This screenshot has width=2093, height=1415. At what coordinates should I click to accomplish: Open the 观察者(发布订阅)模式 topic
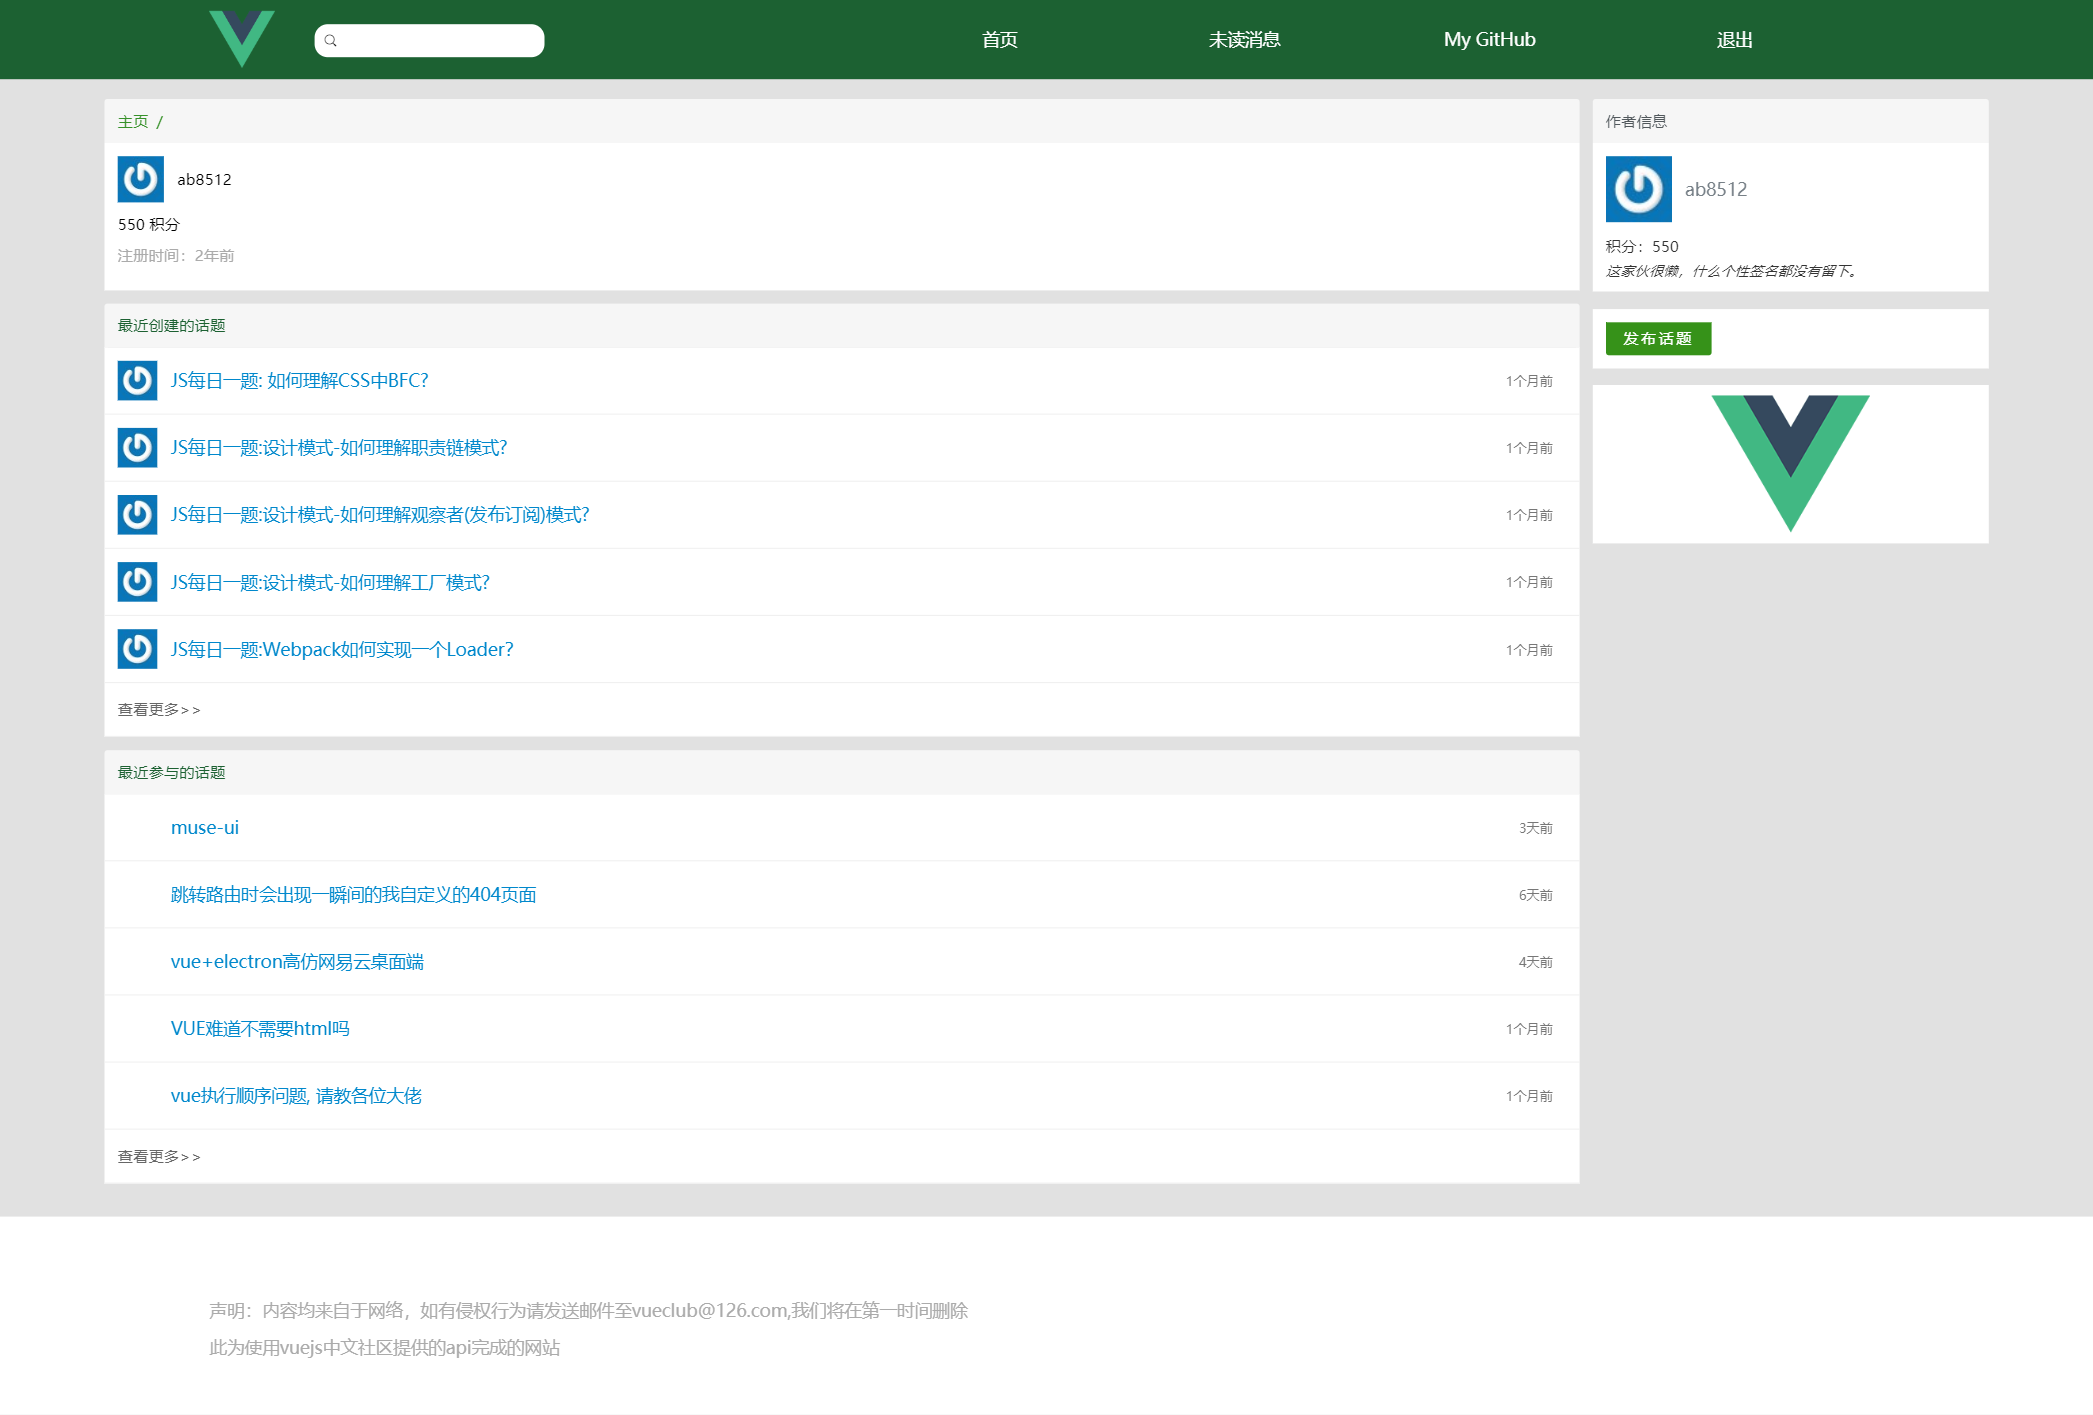[x=380, y=515]
